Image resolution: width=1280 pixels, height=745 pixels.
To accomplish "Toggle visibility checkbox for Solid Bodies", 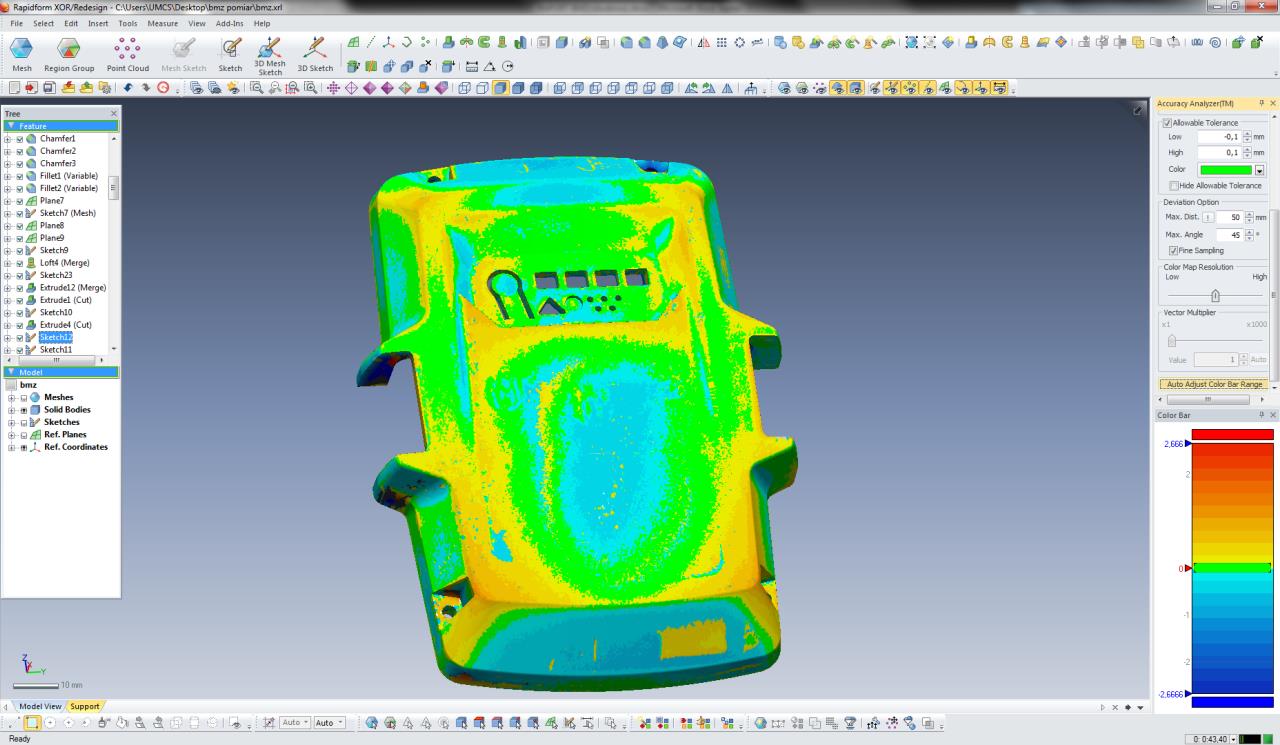I will click(x=23, y=410).
